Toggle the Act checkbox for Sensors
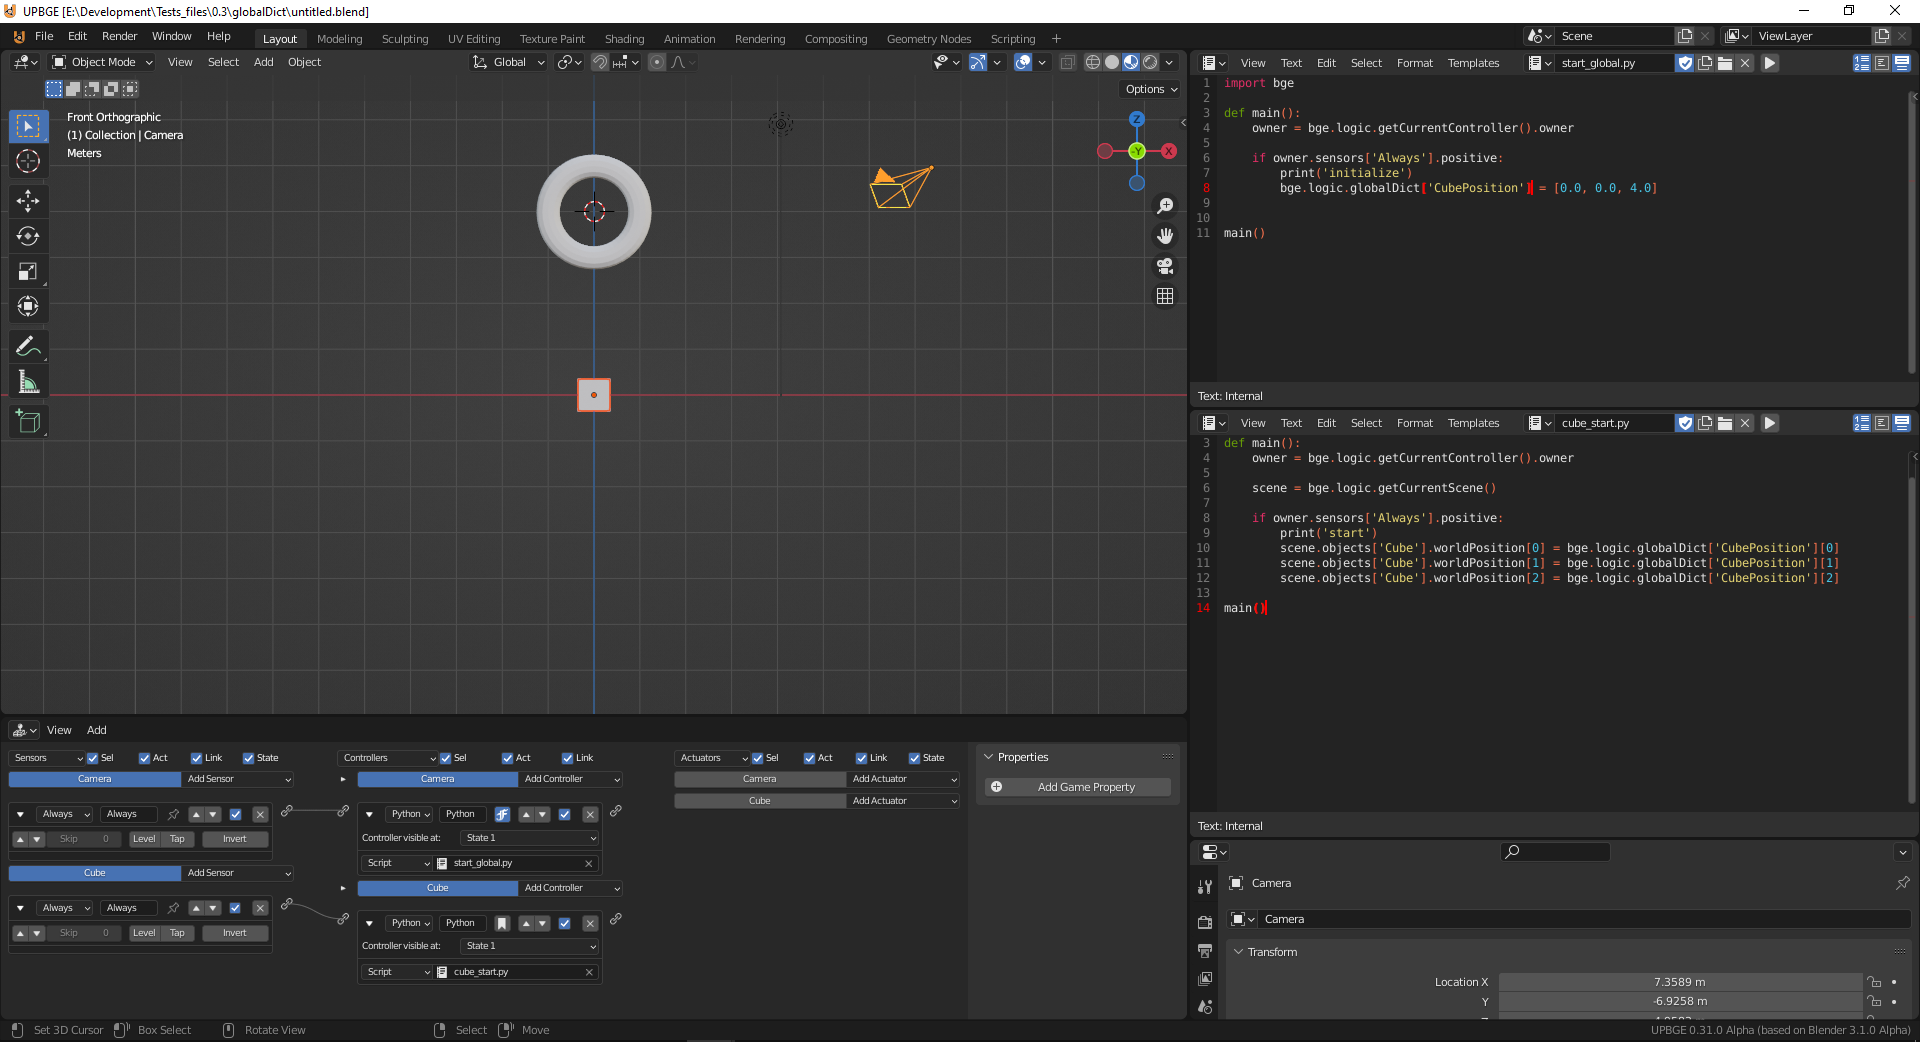Viewport: 1920px width, 1042px height. 146,758
